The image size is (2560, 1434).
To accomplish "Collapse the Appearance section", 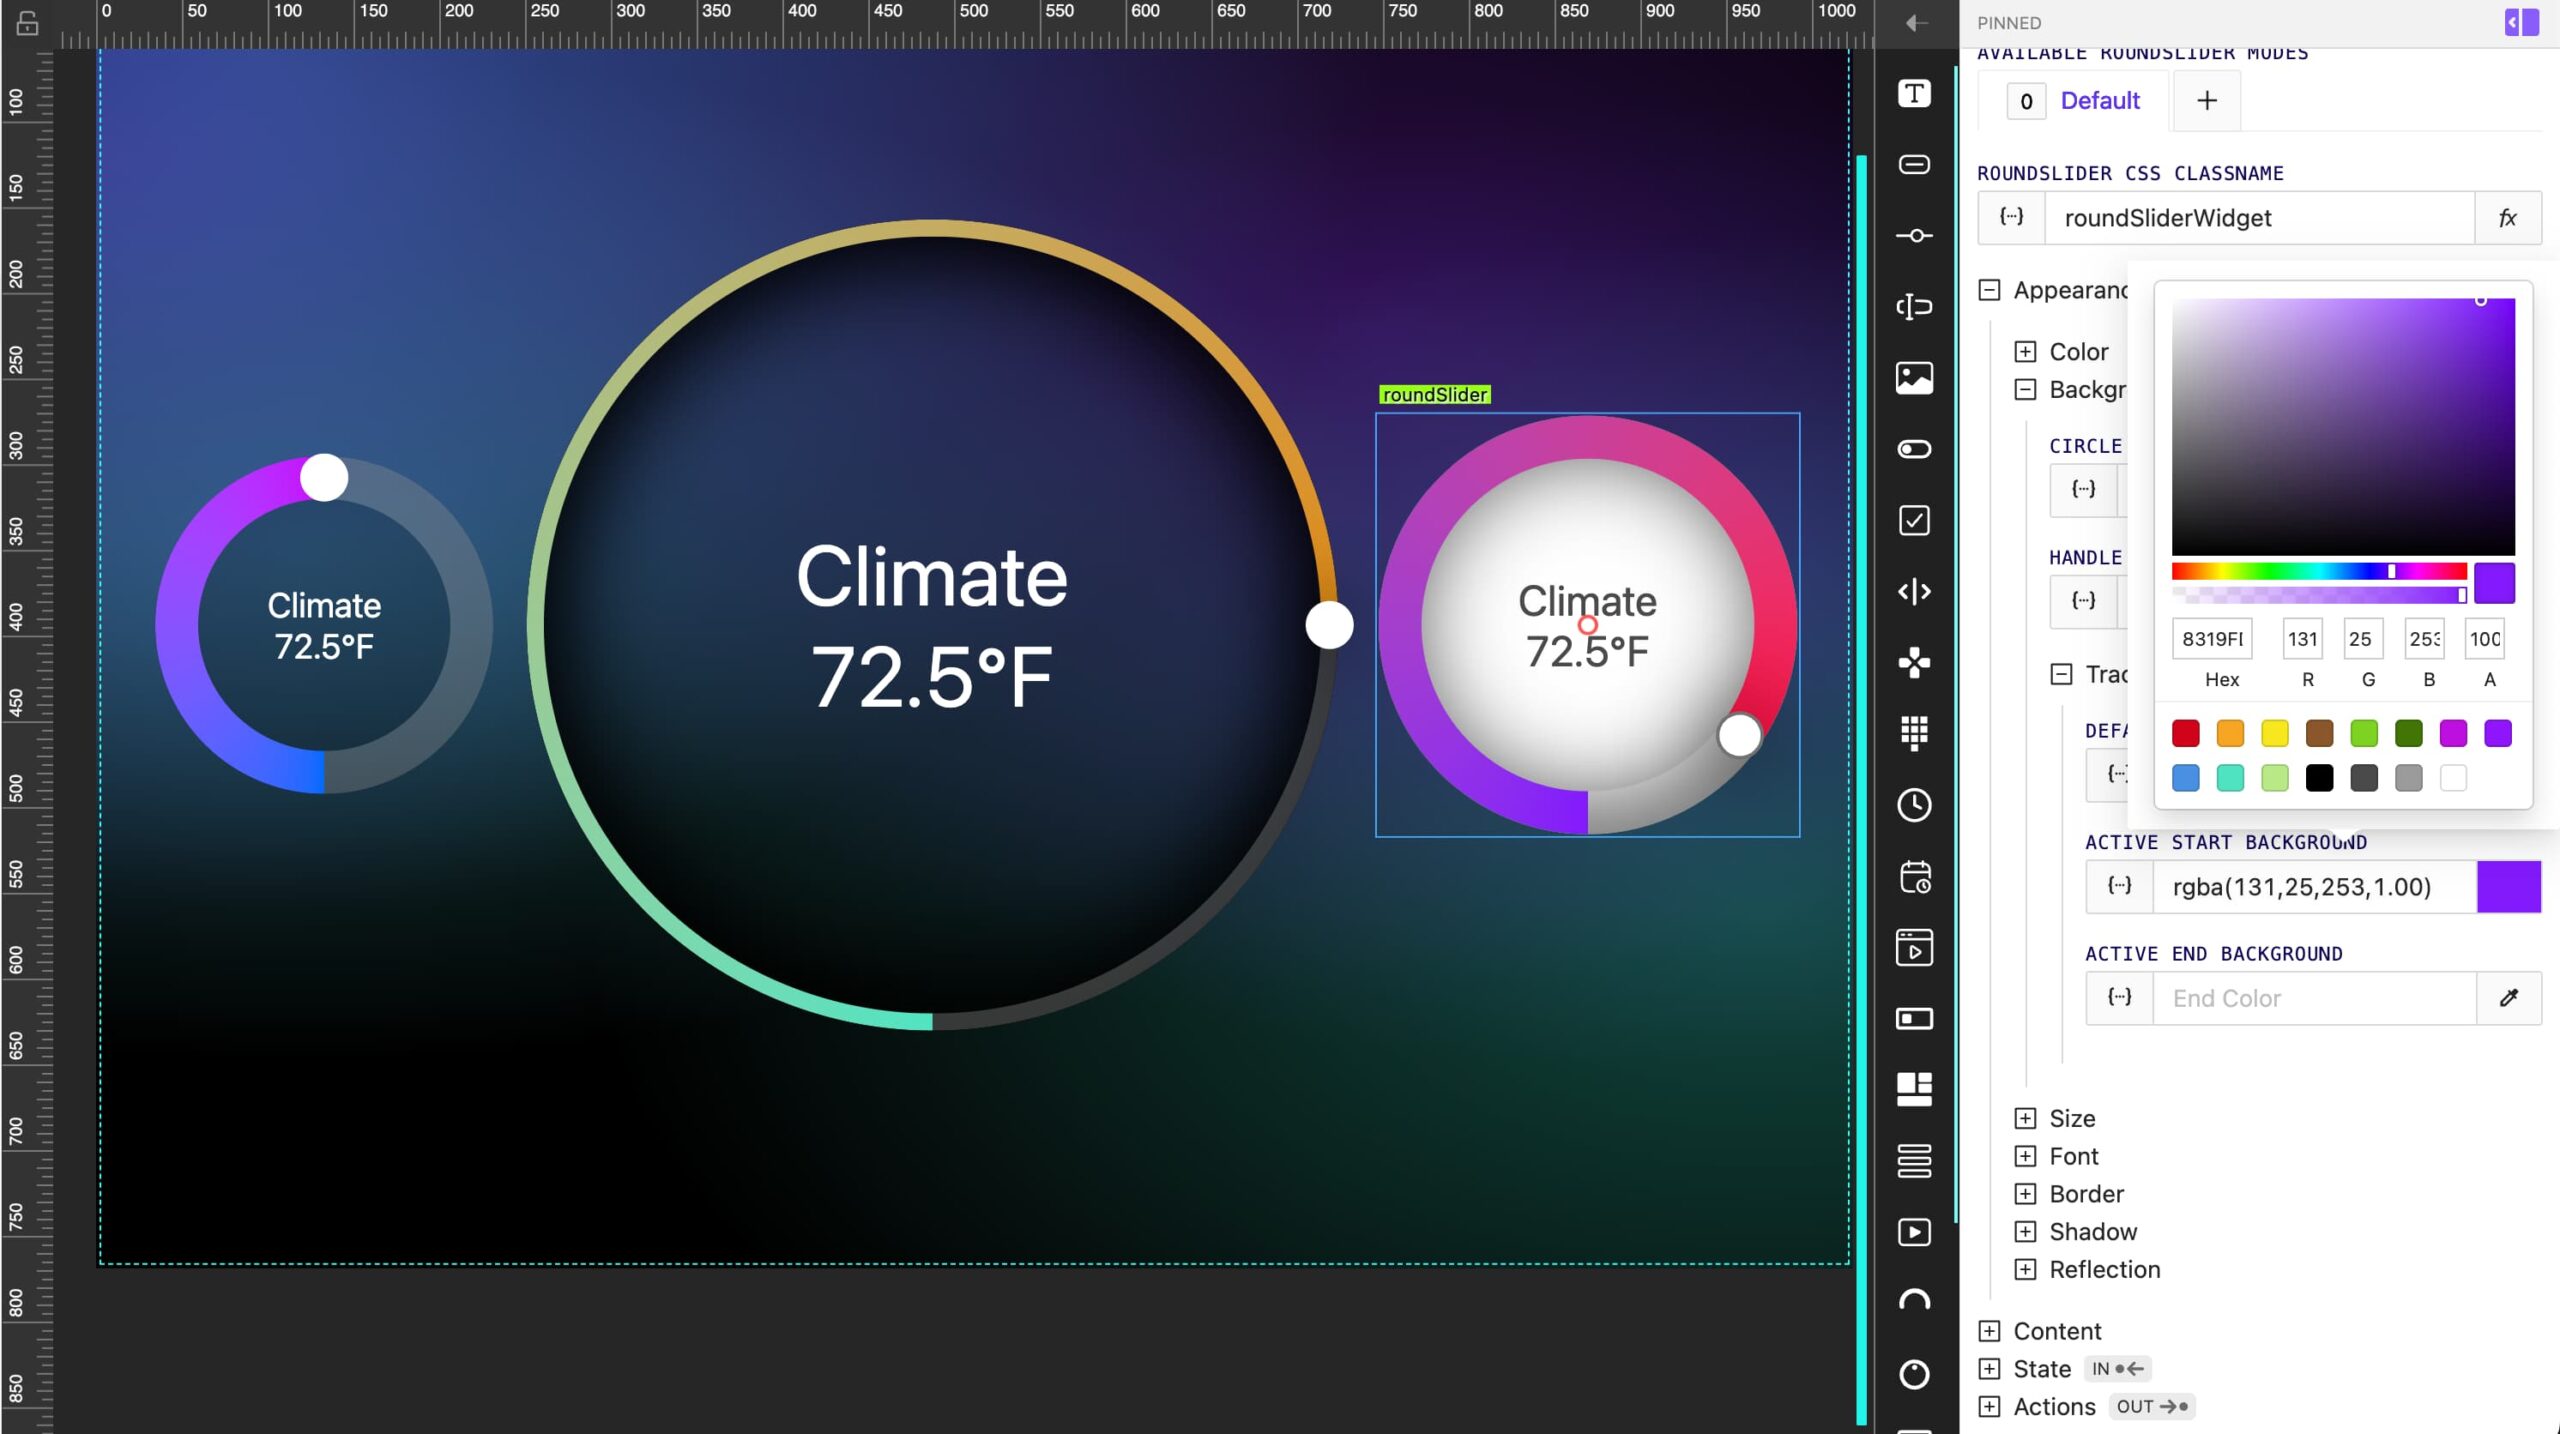I will tap(1990, 290).
